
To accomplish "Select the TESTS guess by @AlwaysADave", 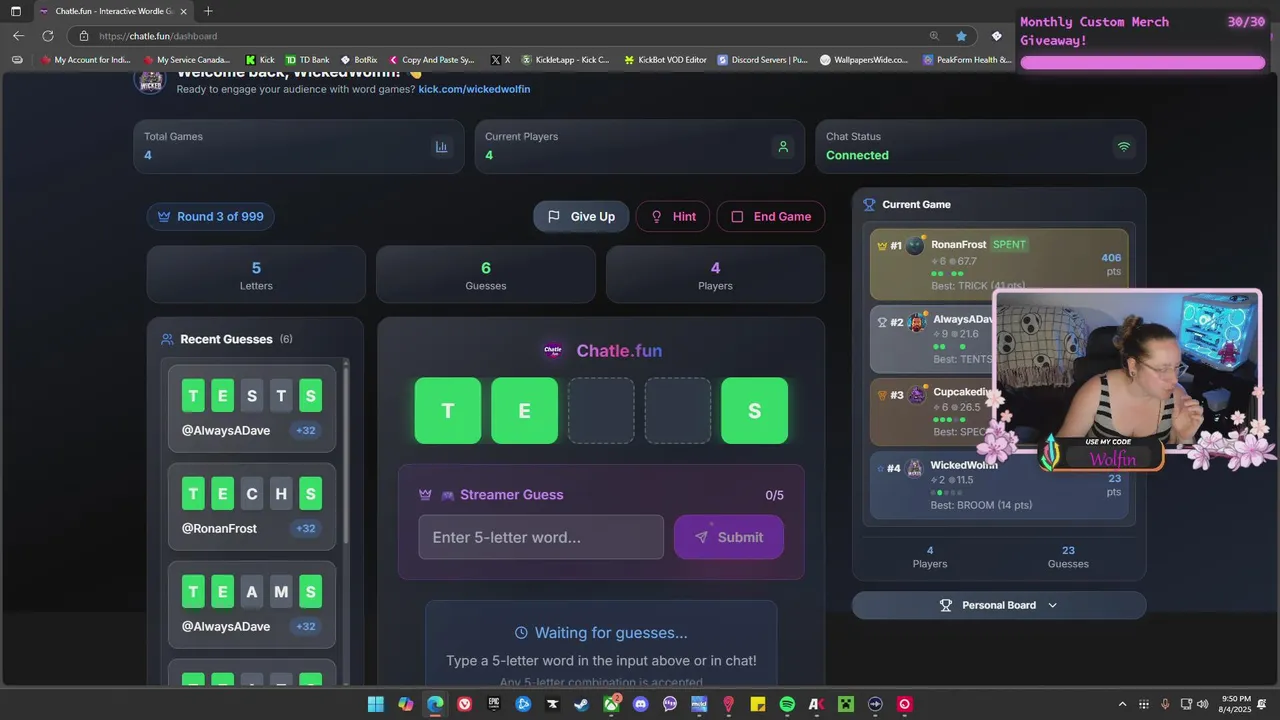I will point(252,409).
